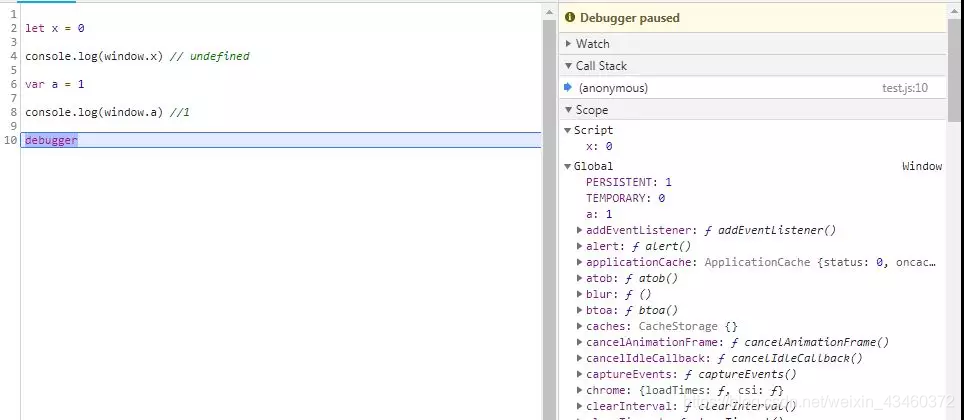The height and width of the screenshot is (420, 964).
Task: Open the test.js:10 source link
Action: (904, 88)
